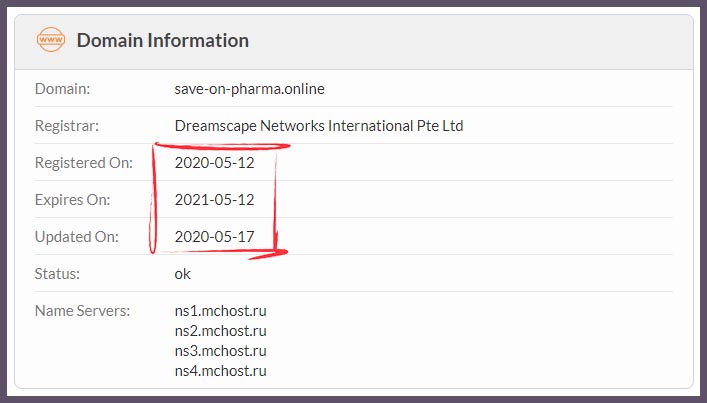Click the ns1.mchost.ru name server

click(220, 311)
